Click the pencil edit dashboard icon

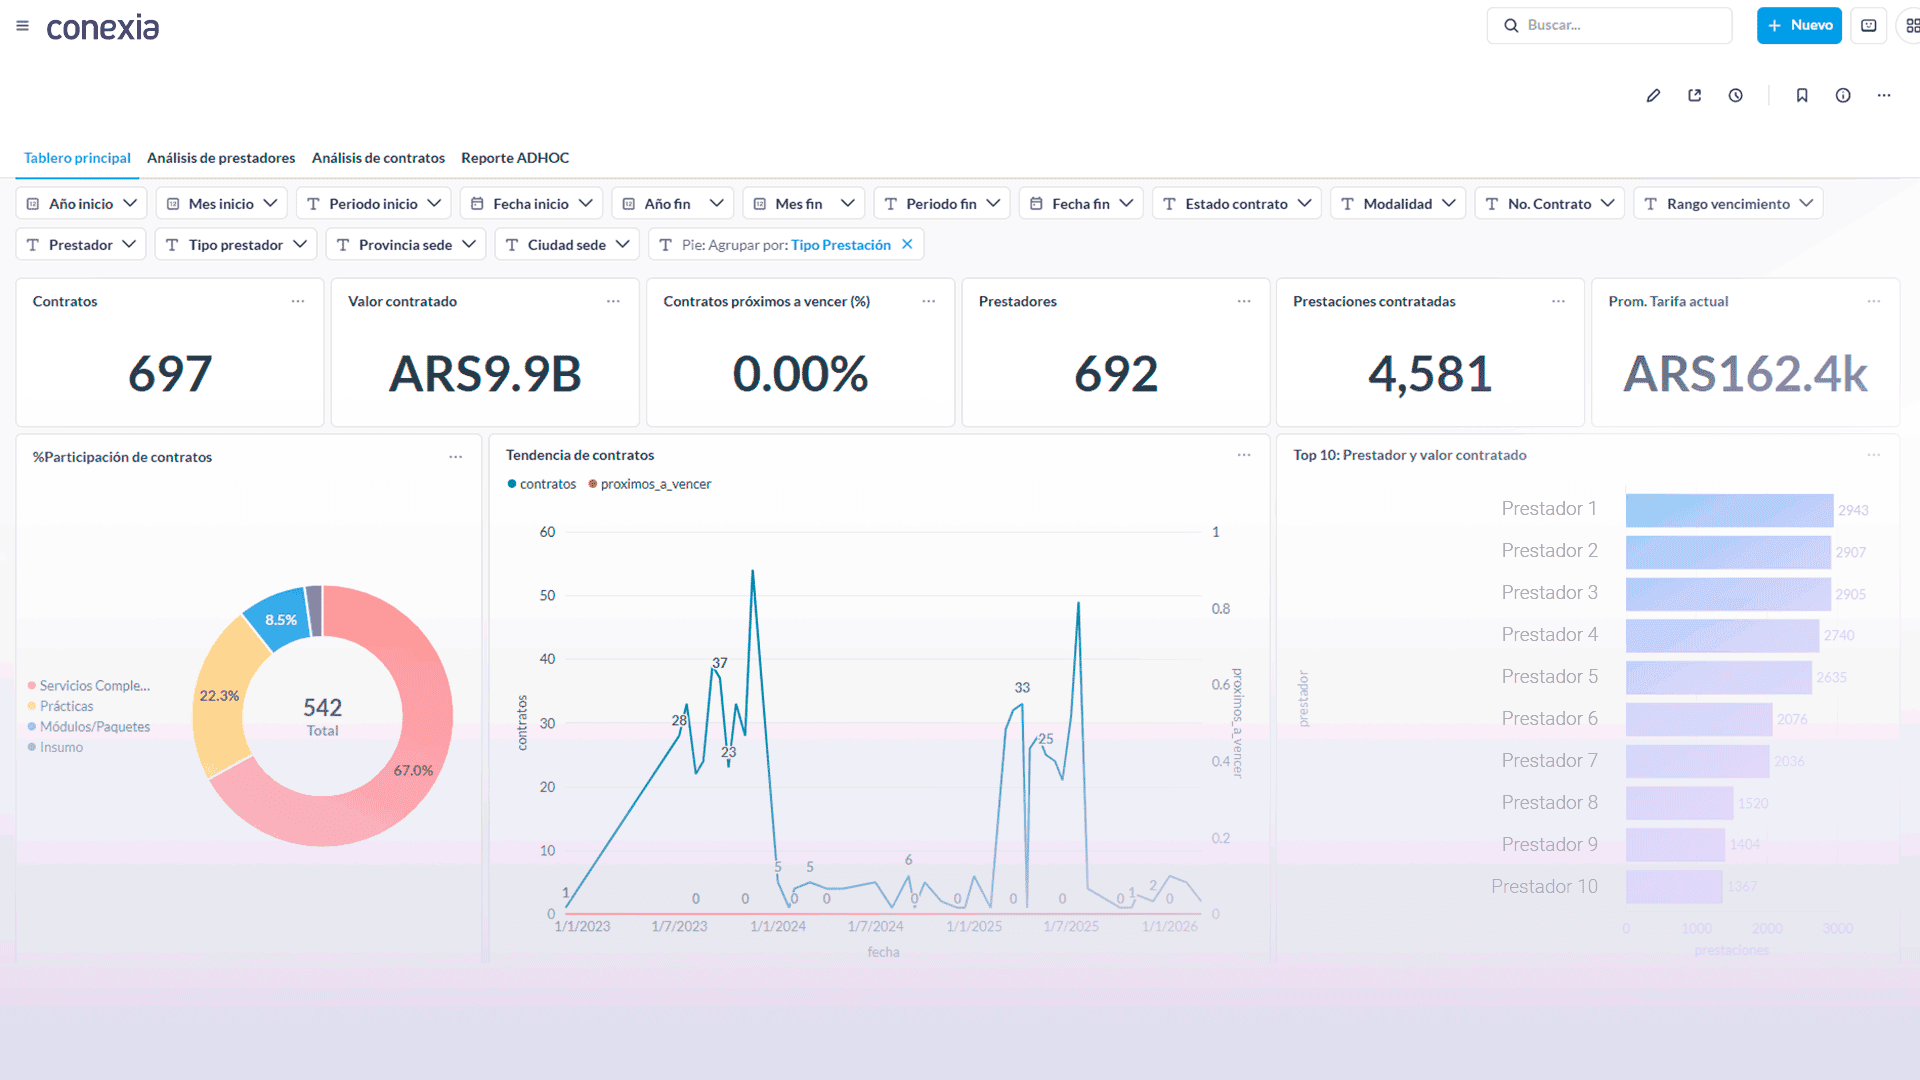pyautogui.click(x=1653, y=96)
